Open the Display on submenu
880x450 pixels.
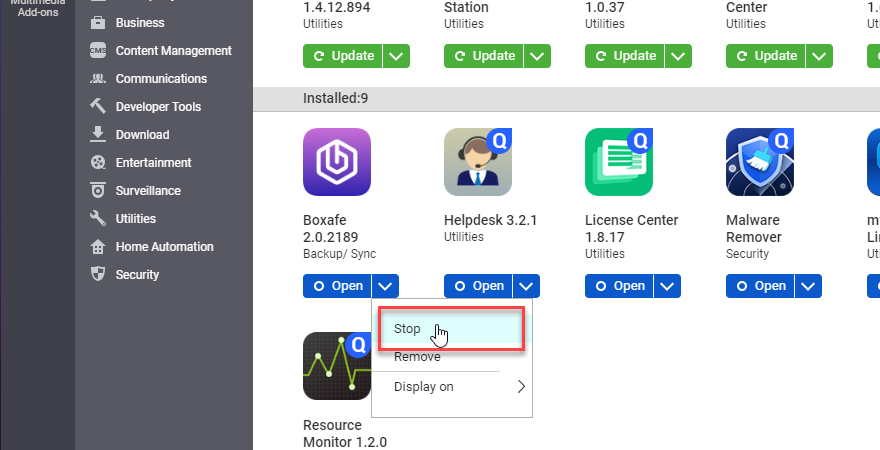pos(452,387)
